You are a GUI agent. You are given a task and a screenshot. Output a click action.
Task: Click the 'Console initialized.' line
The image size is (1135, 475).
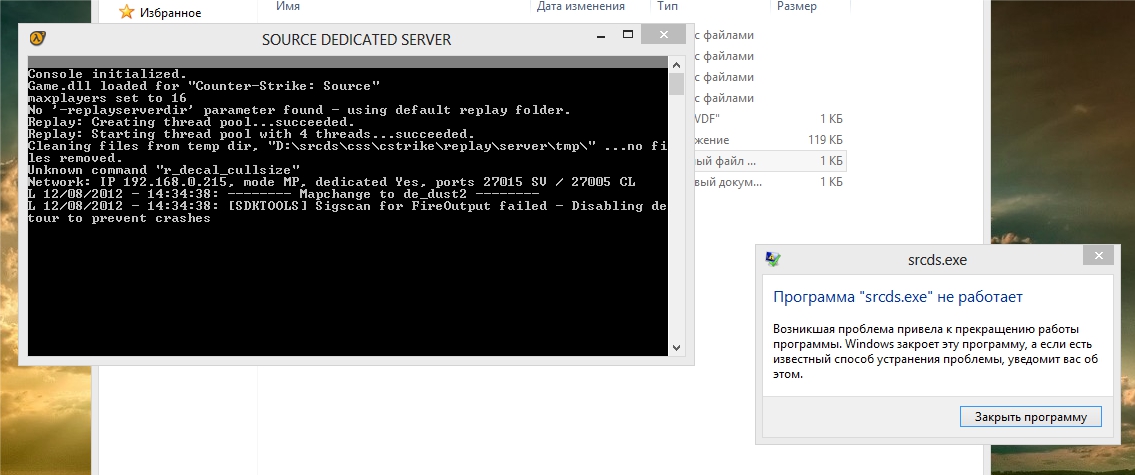point(107,74)
